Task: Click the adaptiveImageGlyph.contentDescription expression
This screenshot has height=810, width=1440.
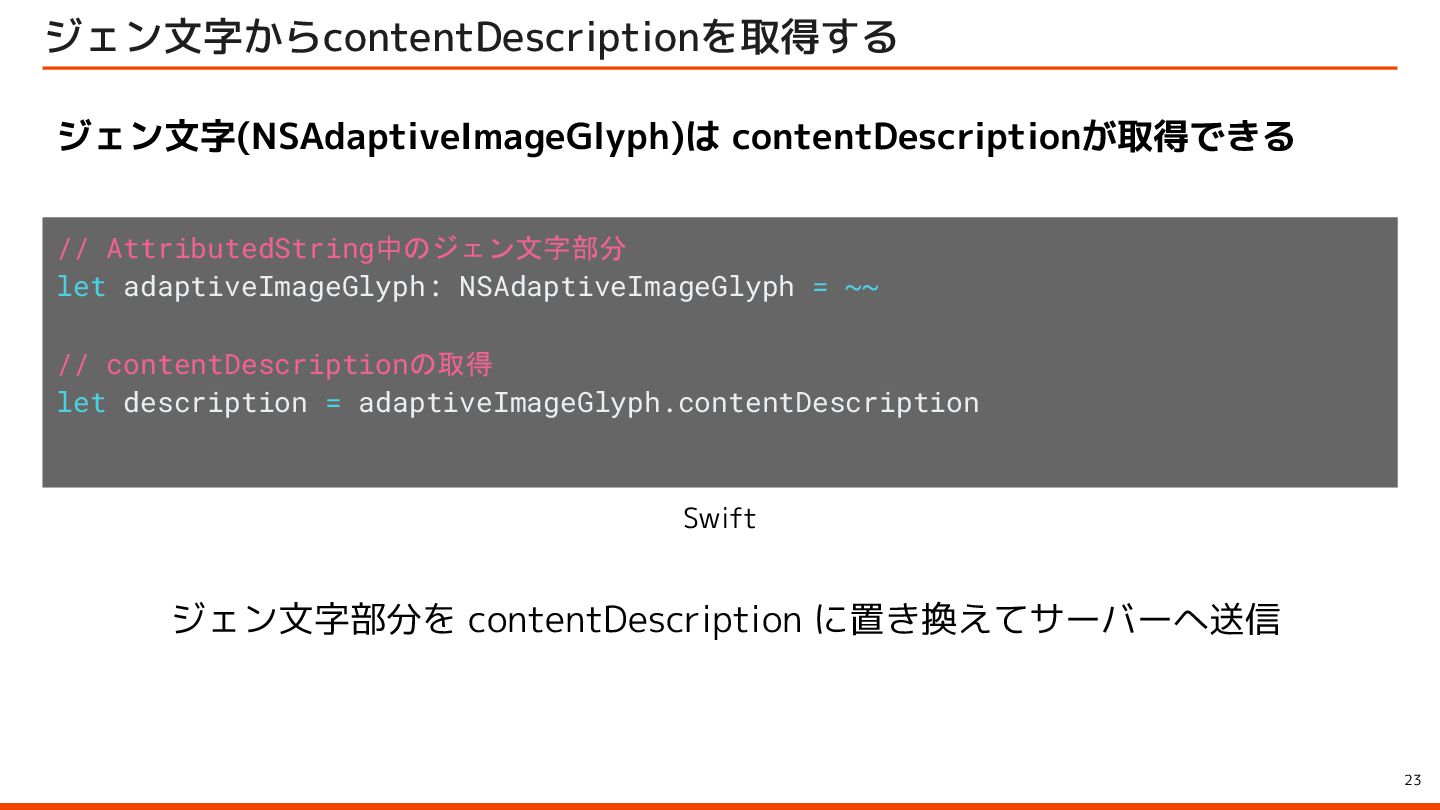Action: click(668, 403)
